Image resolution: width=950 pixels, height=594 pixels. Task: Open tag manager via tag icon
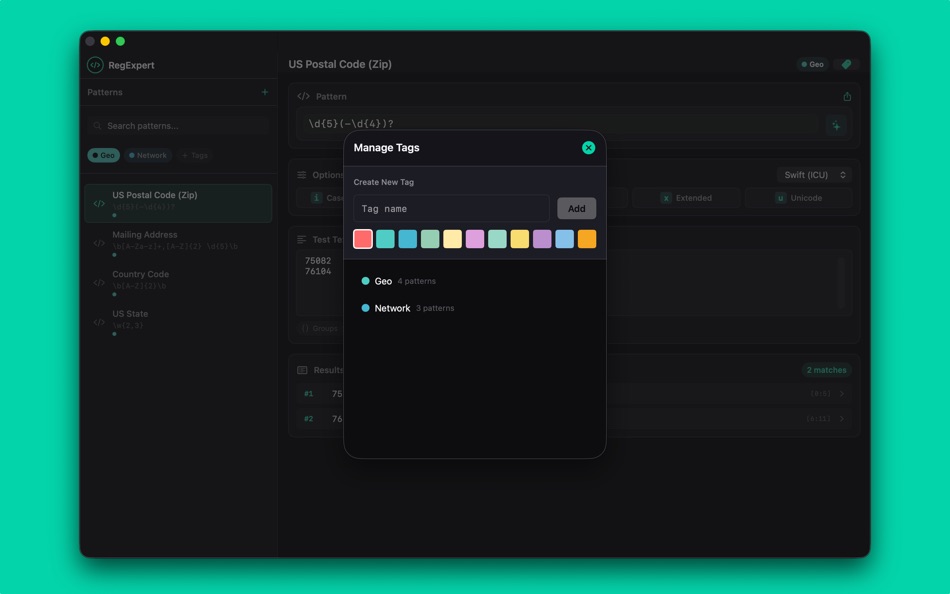point(846,64)
